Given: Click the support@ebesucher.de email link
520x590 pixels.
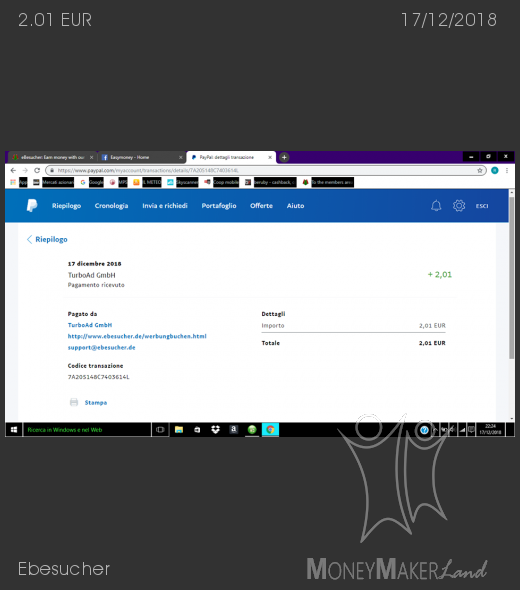Looking at the screenshot, I should (x=102, y=347).
